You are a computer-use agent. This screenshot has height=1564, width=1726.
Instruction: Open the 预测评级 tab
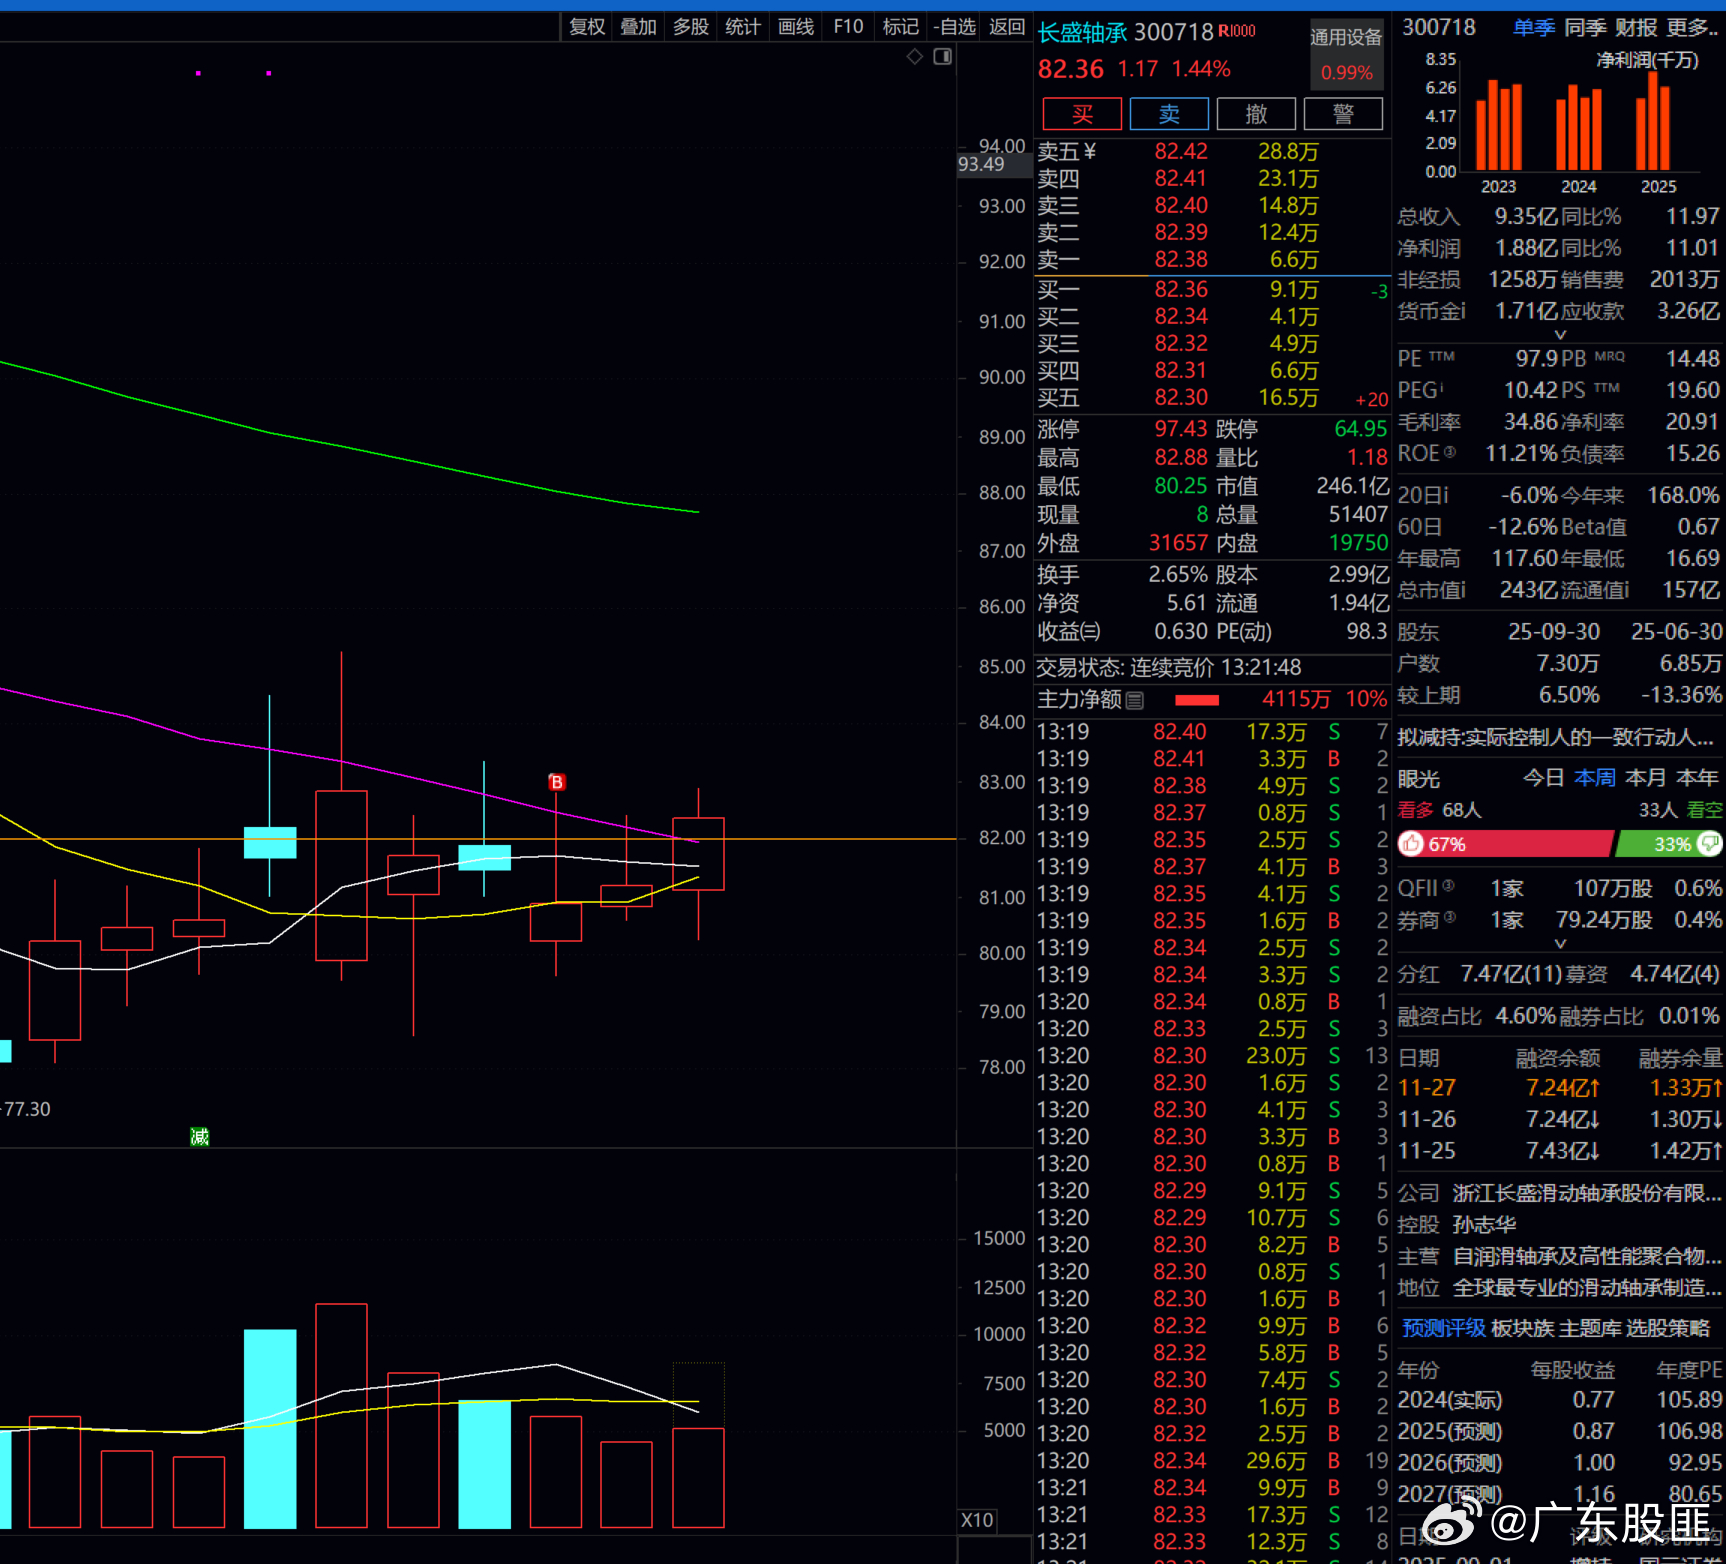1444,1328
